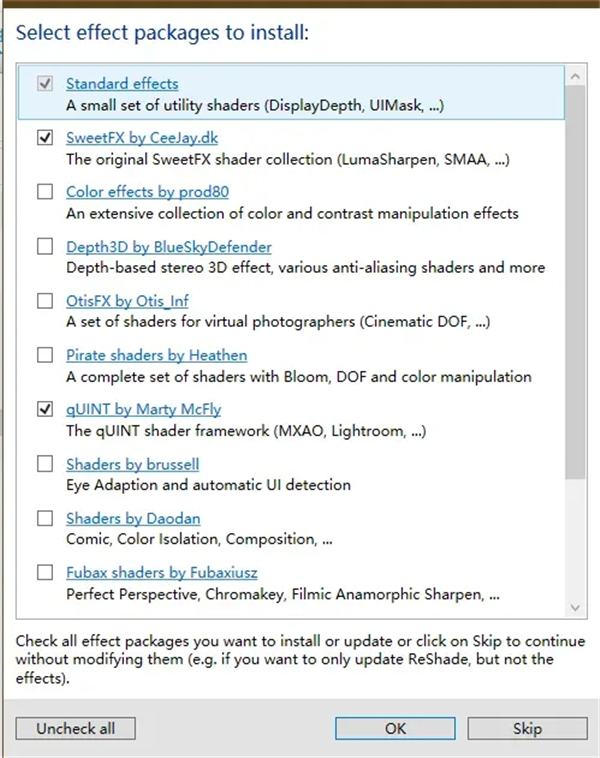Enable the Shaders by Daodan checkbox
This screenshot has width=600, height=758.
[x=45, y=518]
